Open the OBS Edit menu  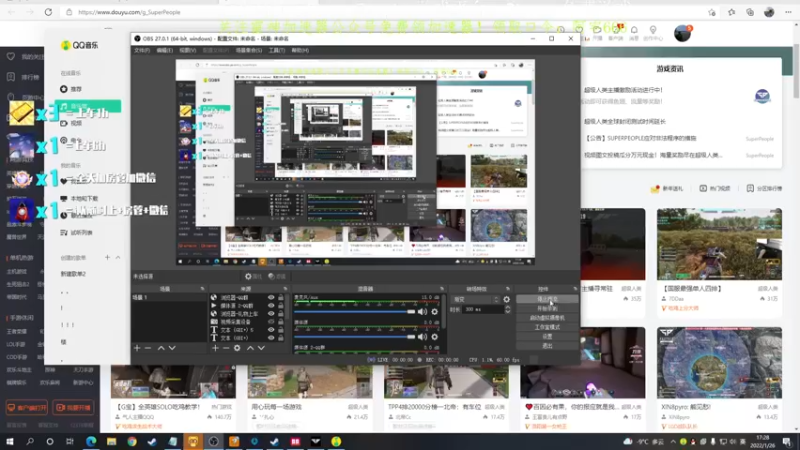point(164,51)
